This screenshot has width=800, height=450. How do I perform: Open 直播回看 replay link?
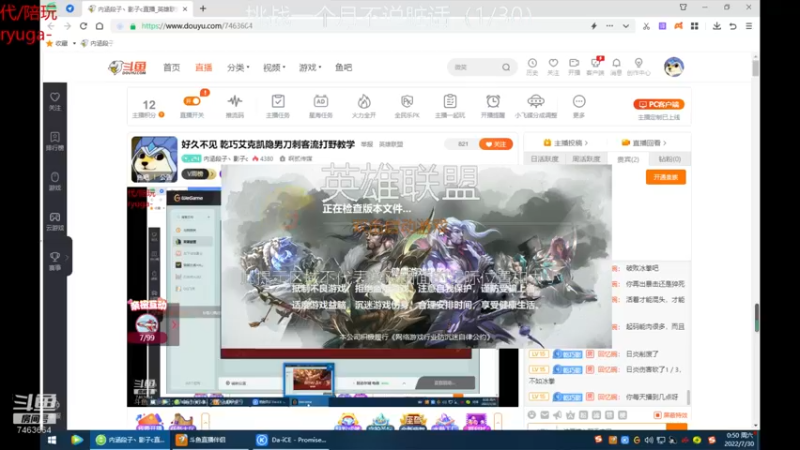click(x=644, y=143)
